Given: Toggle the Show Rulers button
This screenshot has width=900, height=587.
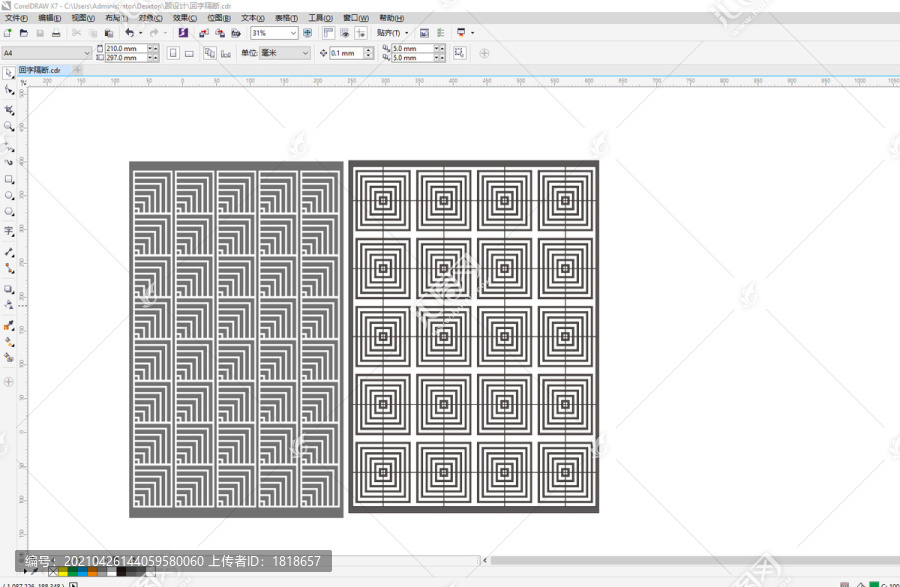Looking at the screenshot, I should 328,33.
